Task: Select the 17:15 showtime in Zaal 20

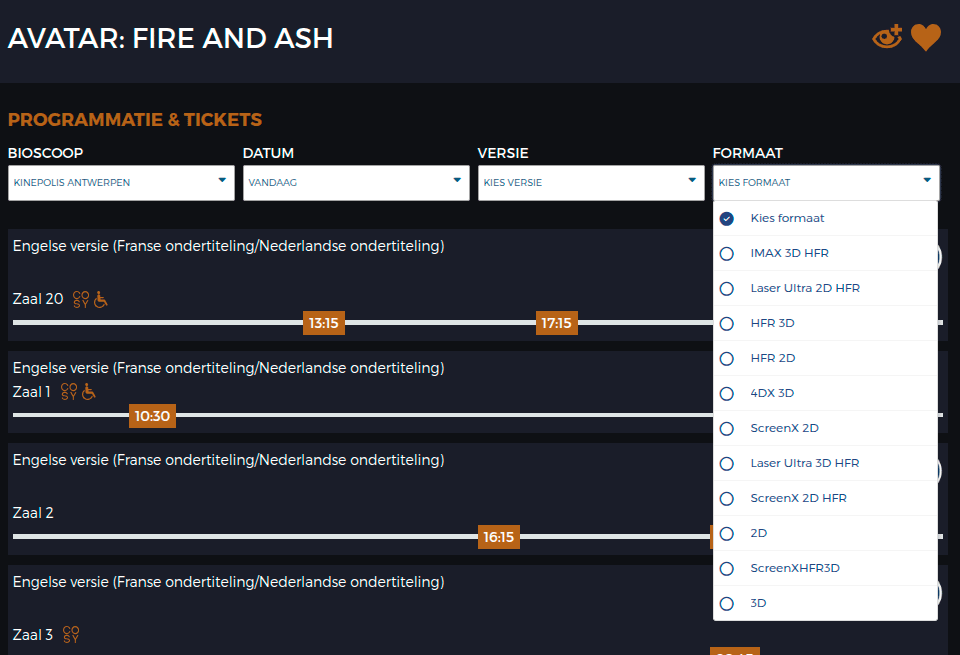Action: tap(556, 323)
